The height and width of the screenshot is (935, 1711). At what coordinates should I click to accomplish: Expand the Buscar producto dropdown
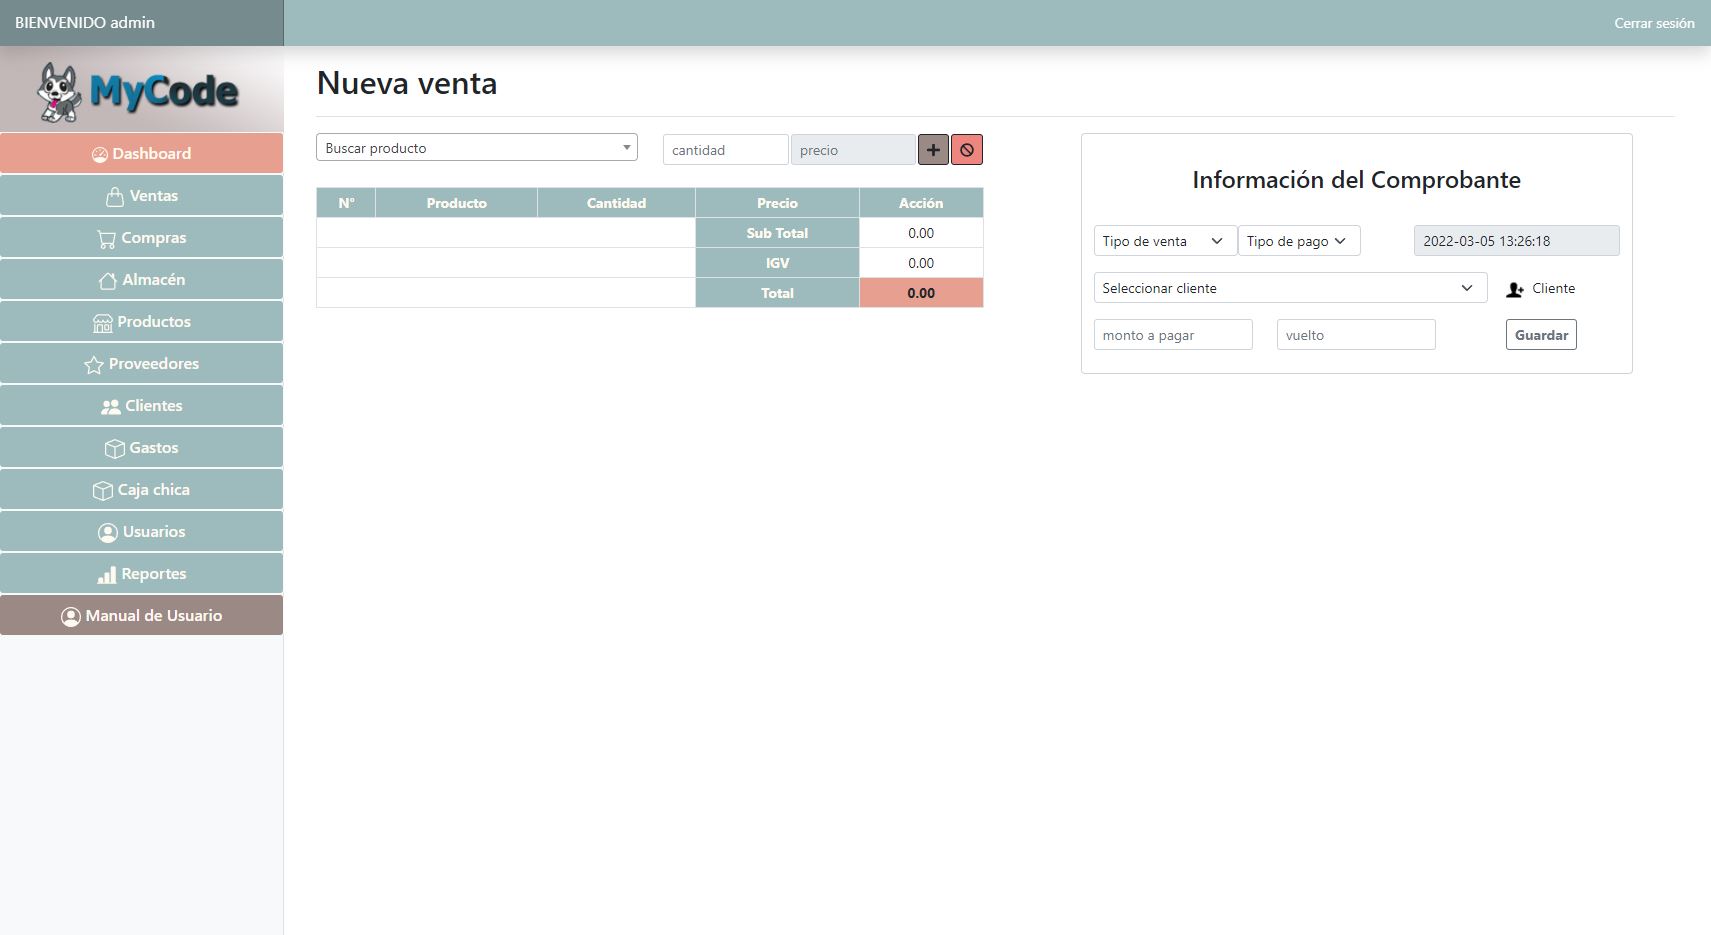(x=476, y=148)
